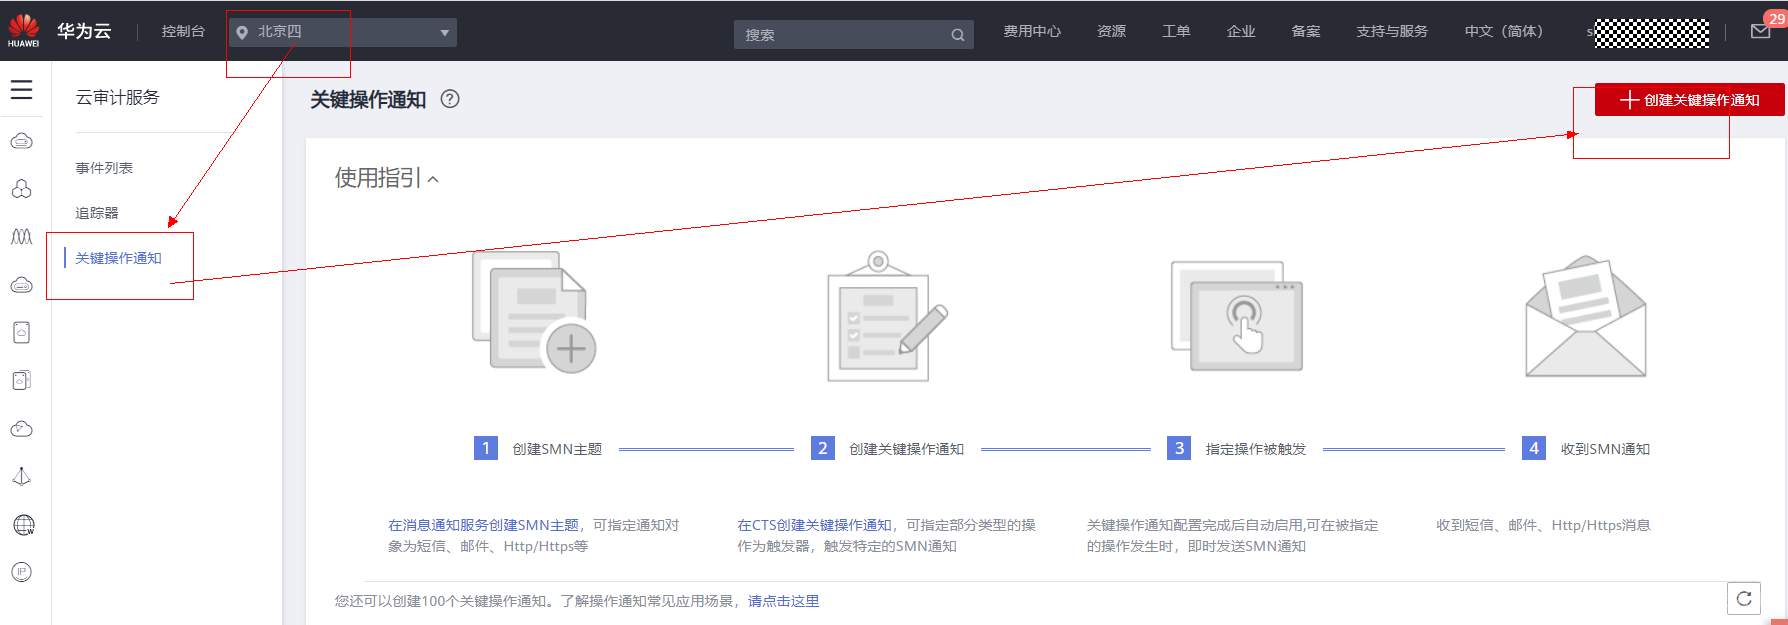Open the mail notifications icon

(1760, 32)
